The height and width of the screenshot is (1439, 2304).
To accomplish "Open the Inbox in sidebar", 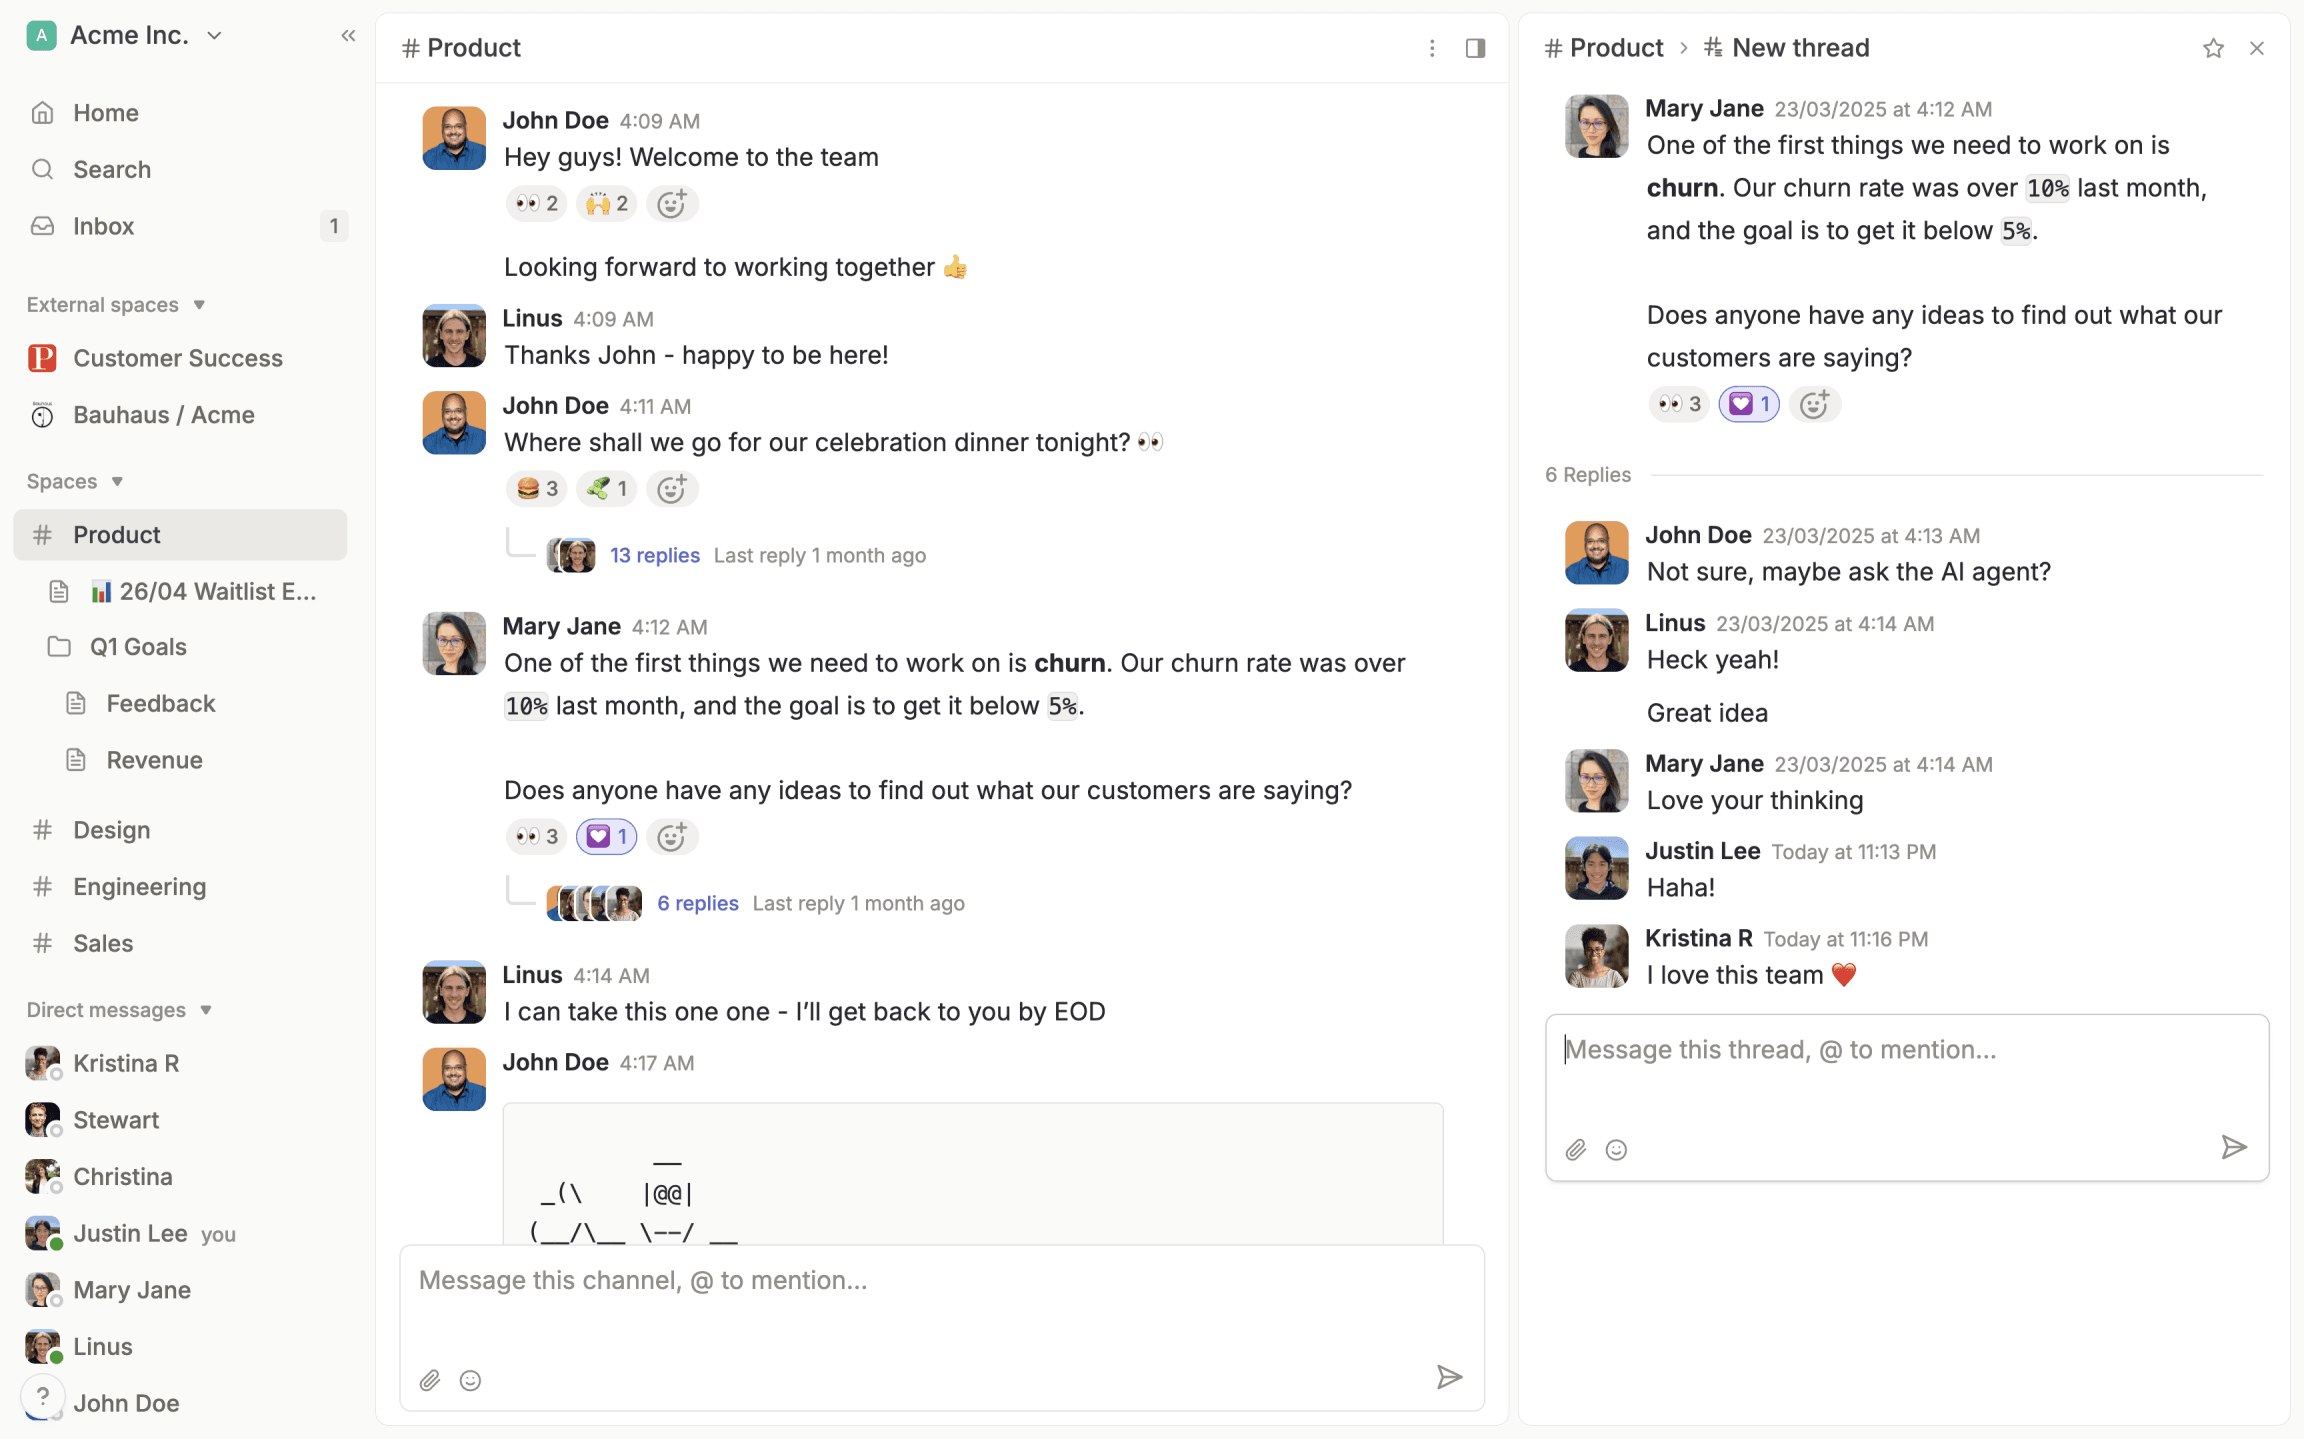I will tap(103, 226).
